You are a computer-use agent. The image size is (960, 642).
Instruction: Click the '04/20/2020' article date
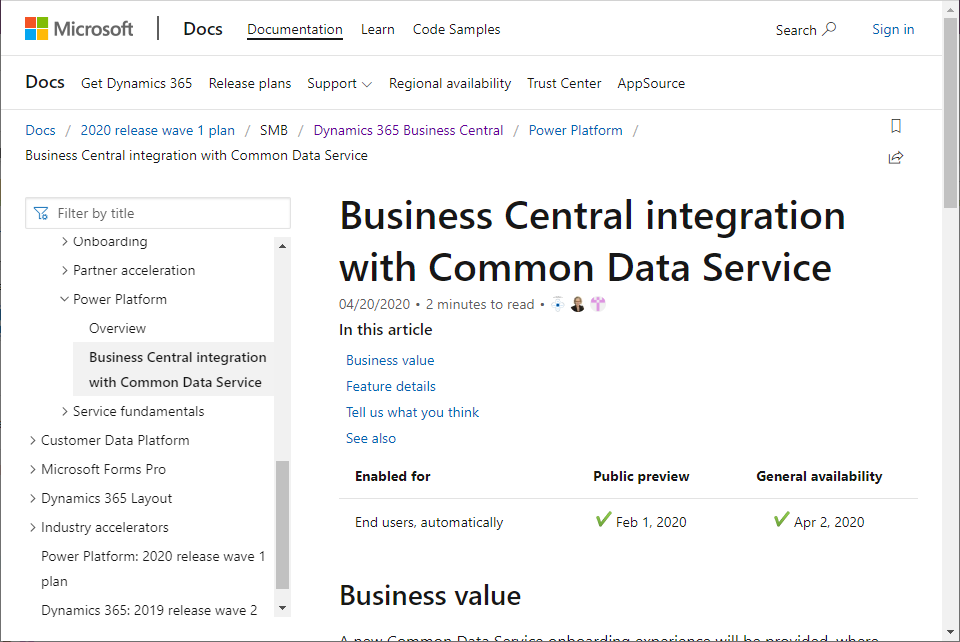(375, 304)
